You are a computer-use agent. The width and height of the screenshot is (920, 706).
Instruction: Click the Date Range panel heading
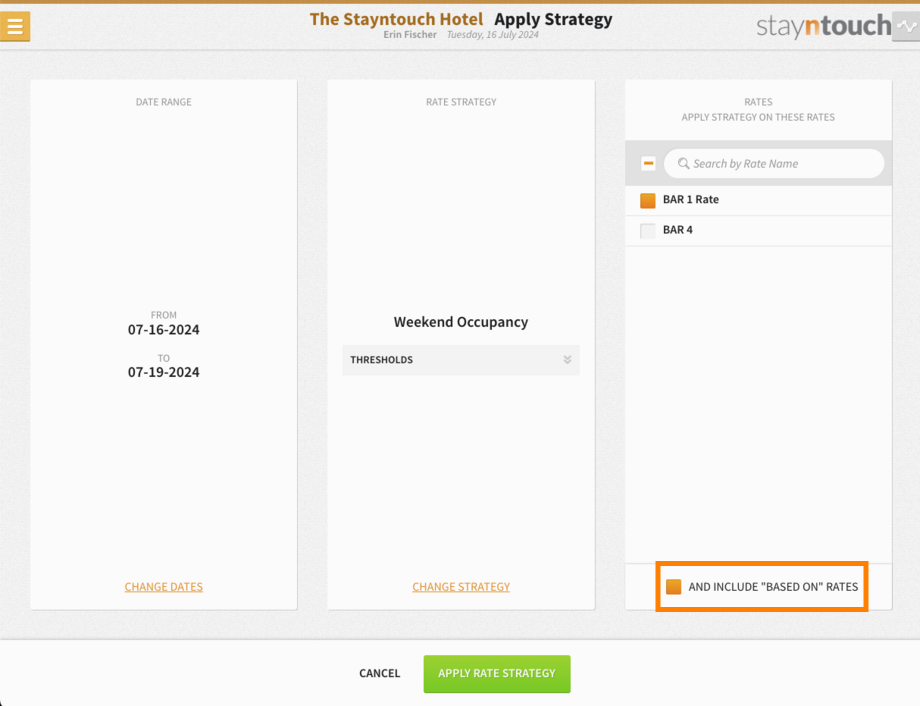tap(164, 102)
